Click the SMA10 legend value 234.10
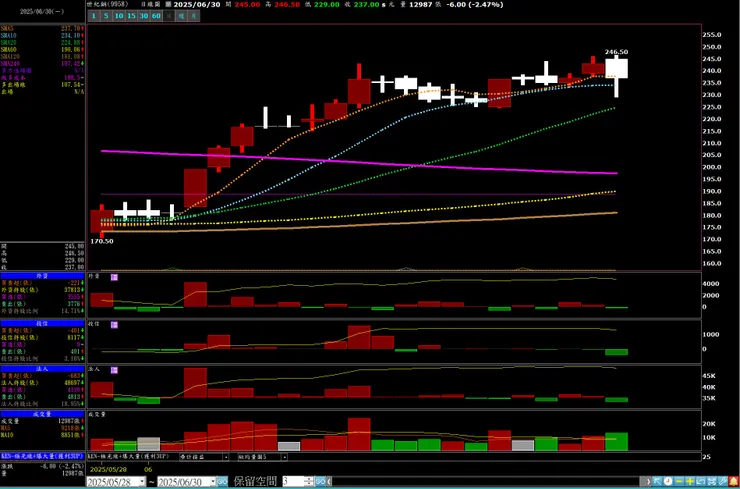Screen dimensions: 740x489 point(71,35)
